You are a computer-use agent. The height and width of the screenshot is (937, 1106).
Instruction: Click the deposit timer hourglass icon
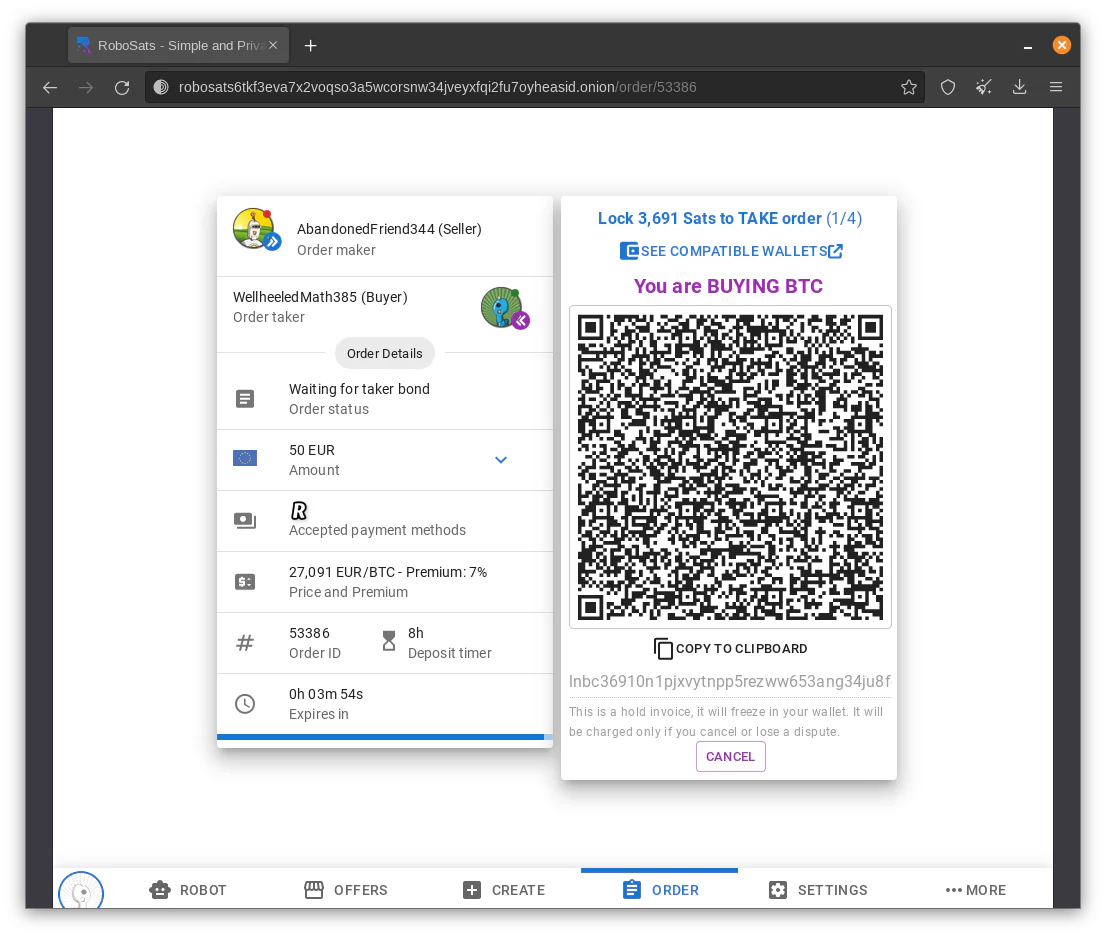click(389, 641)
